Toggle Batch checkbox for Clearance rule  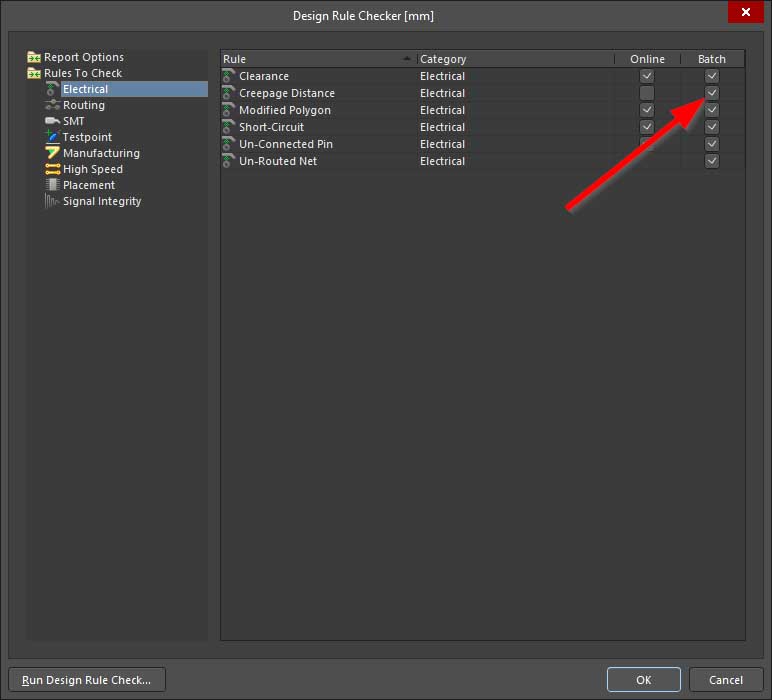click(711, 76)
